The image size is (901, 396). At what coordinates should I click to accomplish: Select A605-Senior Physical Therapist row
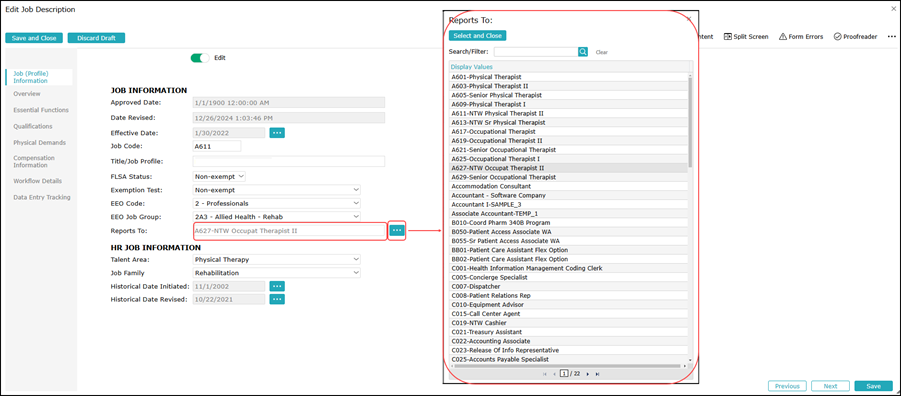[x=569, y=95]
